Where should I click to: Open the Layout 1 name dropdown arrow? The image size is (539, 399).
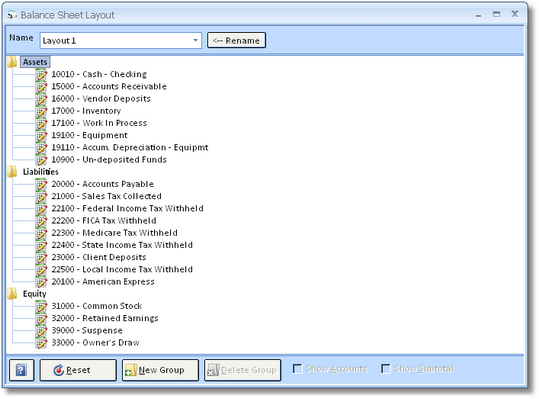pyautogui.click(x=195, y=41)
